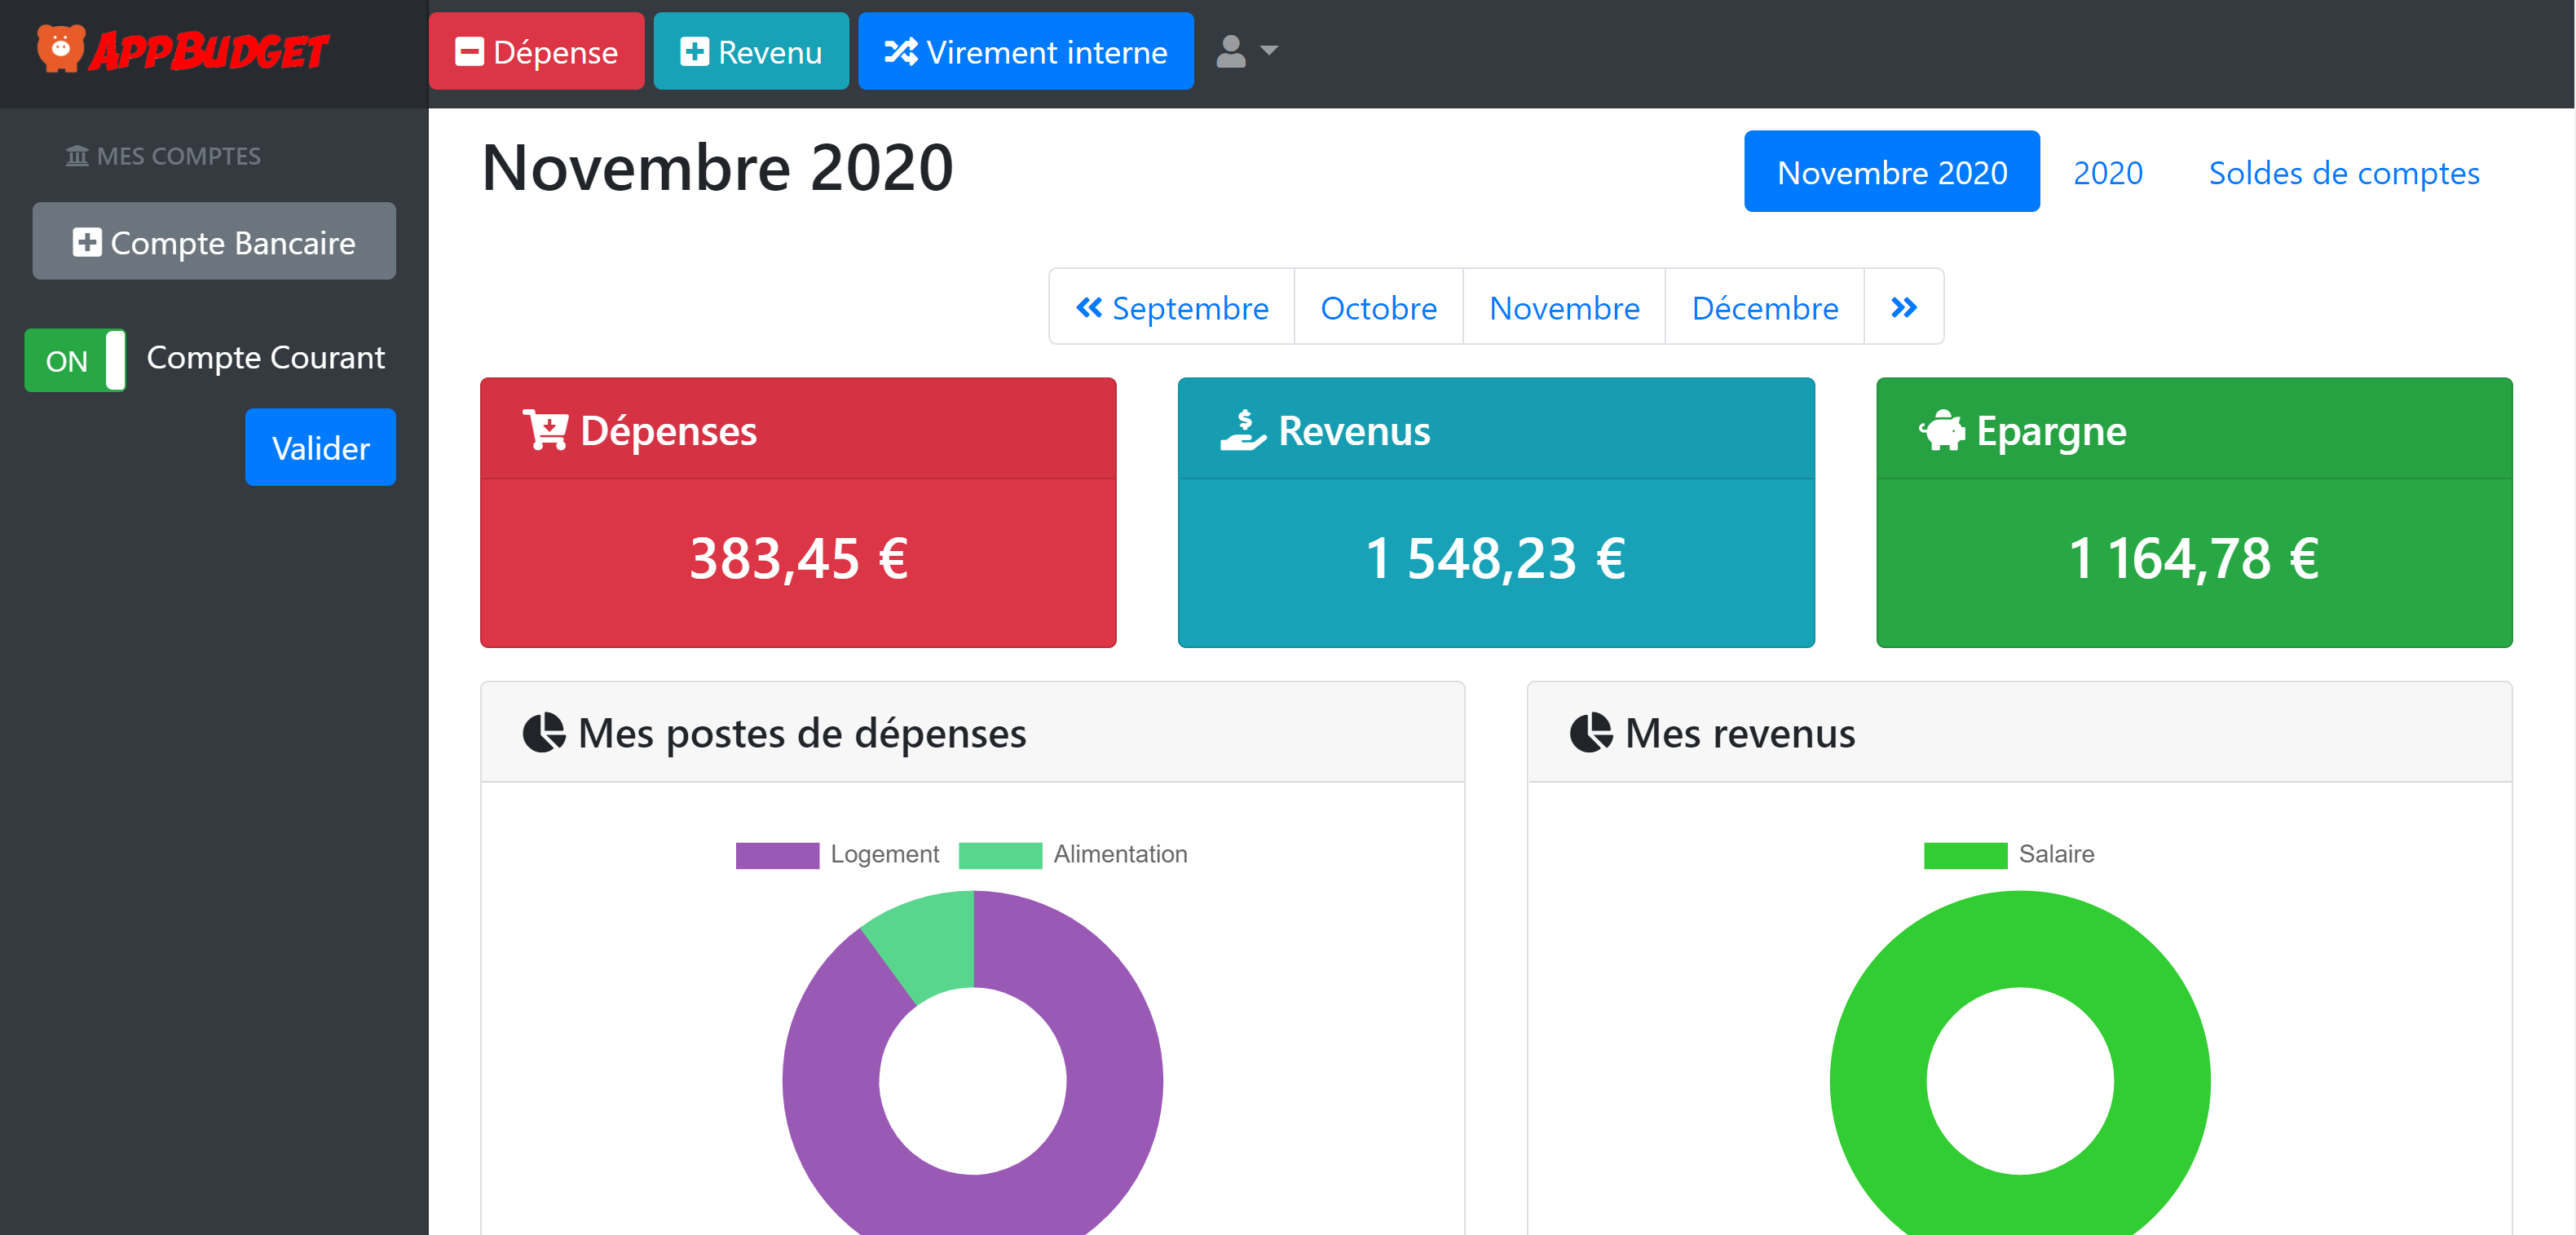Click the bank icon next to MES COMPTES
Image resolution: width=2576 pixels, height=1235 pixels.
[x=77, y=154]
